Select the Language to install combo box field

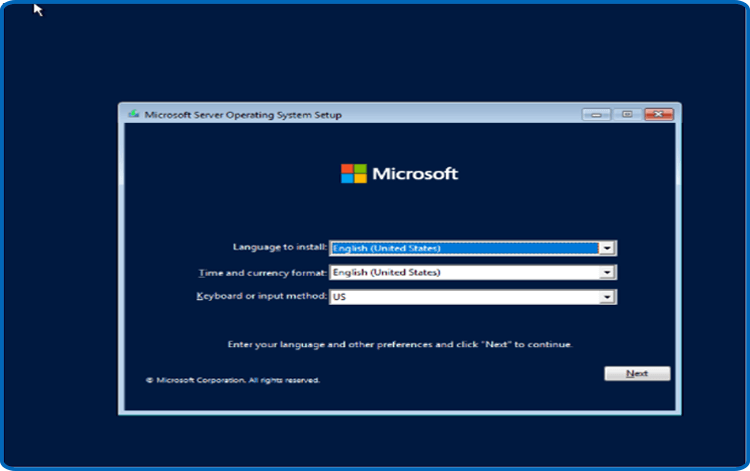click(473, 248)
